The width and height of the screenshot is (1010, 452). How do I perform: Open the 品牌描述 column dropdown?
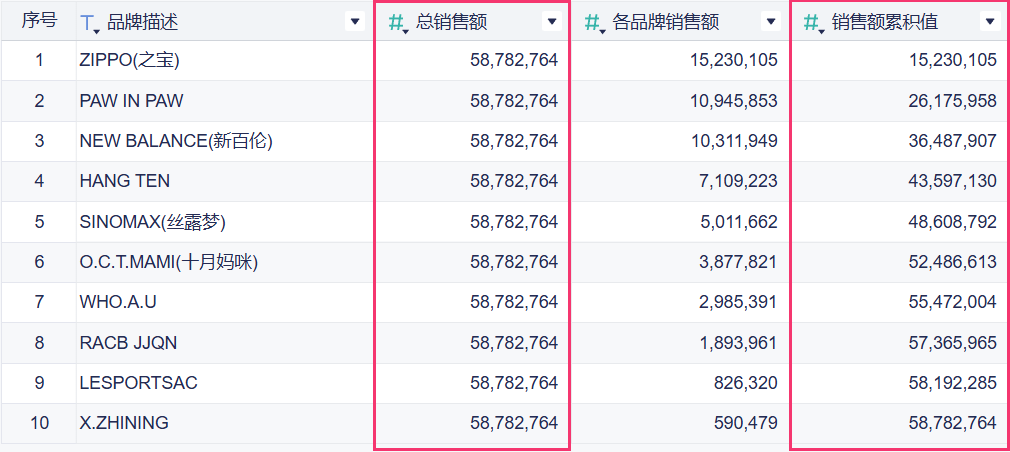(355, 22)
